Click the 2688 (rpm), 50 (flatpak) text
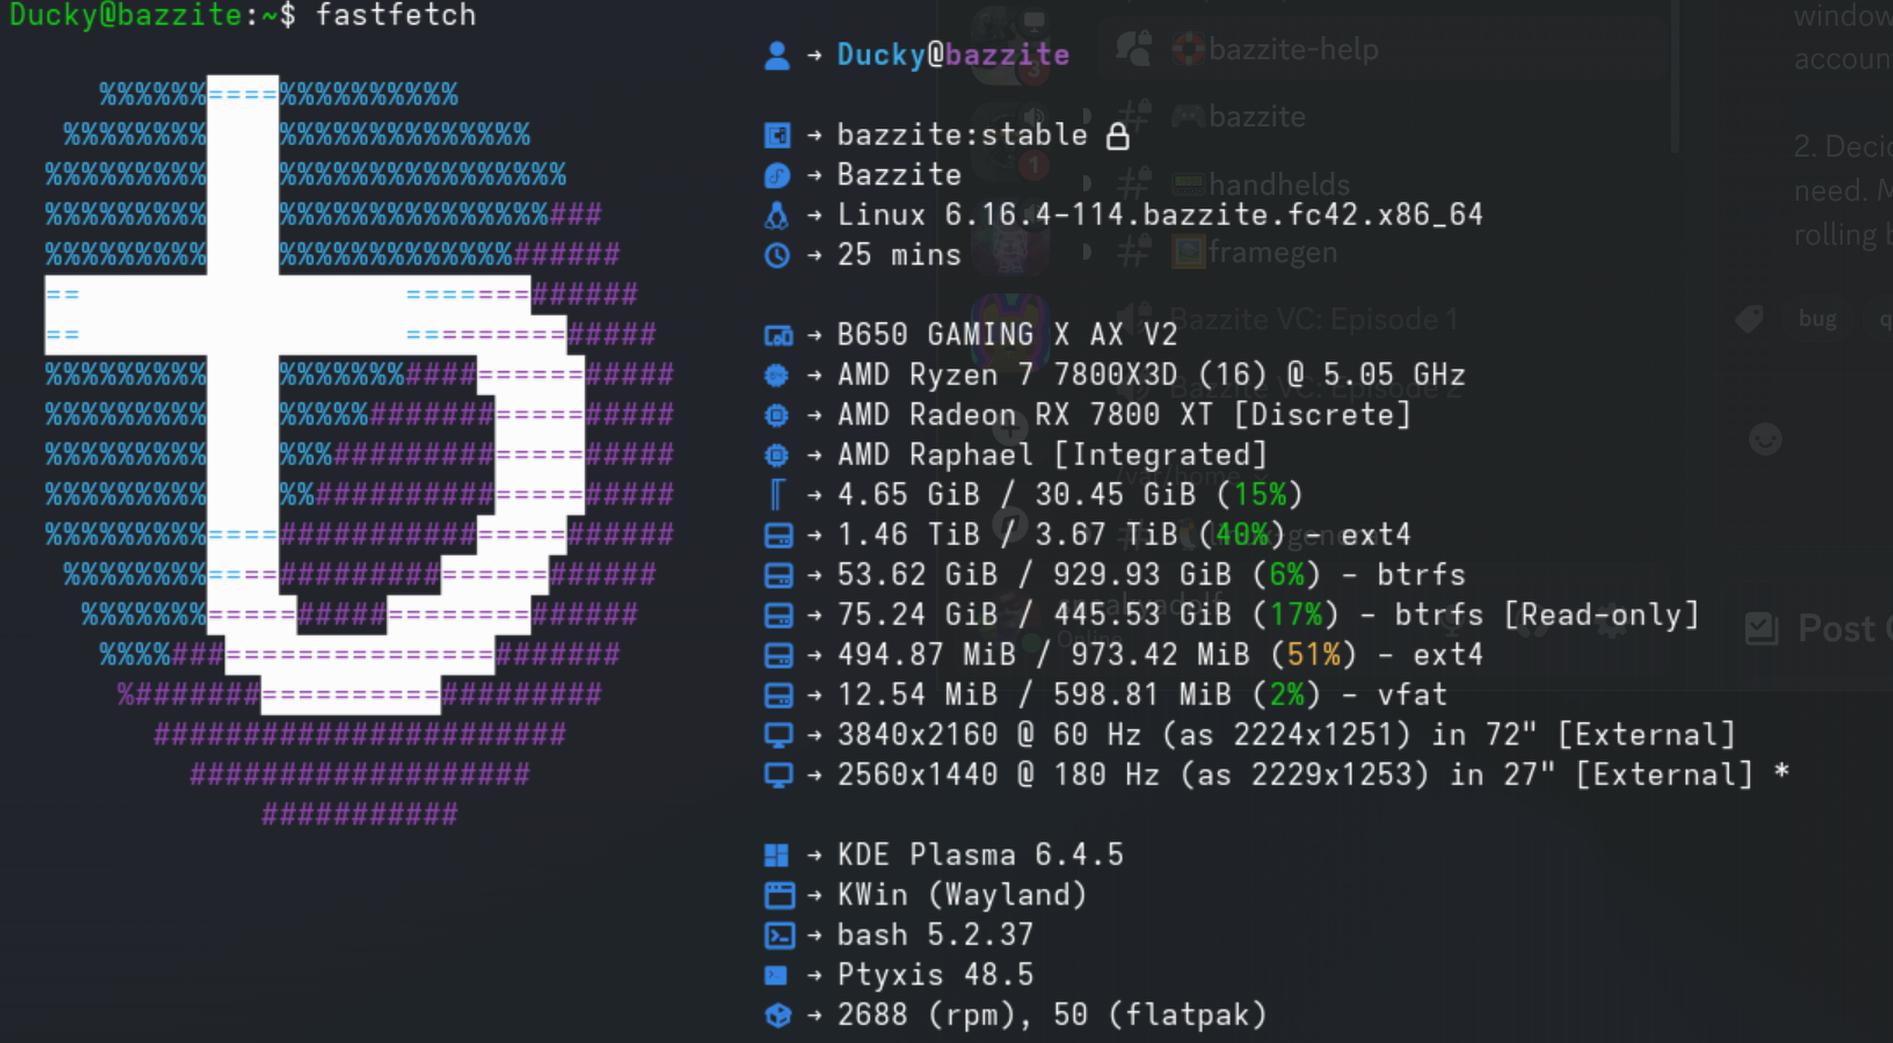The height and width of the screenshot is (1043, 1893). coord(1052,1015)
